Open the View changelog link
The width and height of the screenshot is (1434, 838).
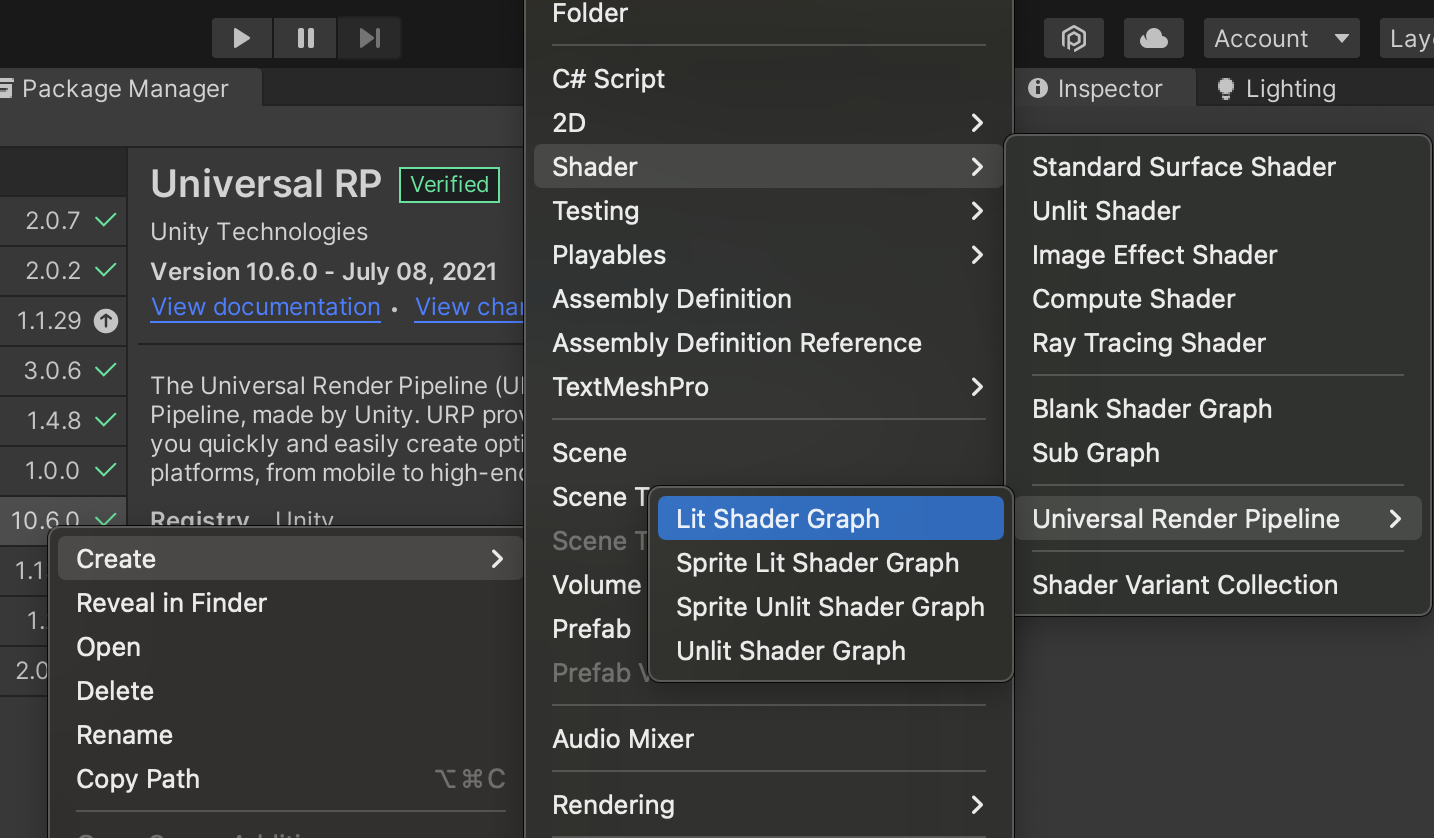[x=470, y=307]
